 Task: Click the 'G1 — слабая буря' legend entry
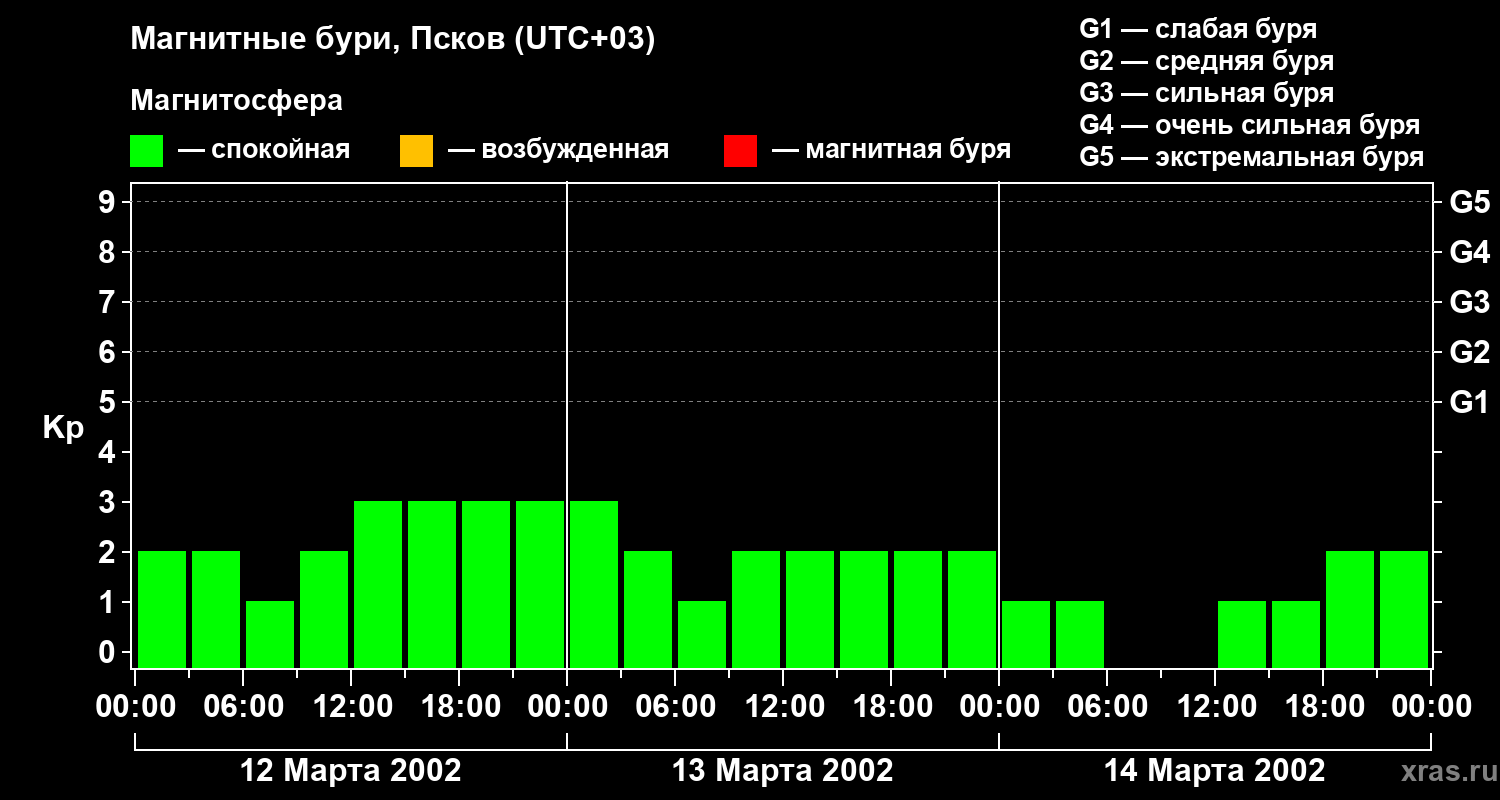point(1198,29)
